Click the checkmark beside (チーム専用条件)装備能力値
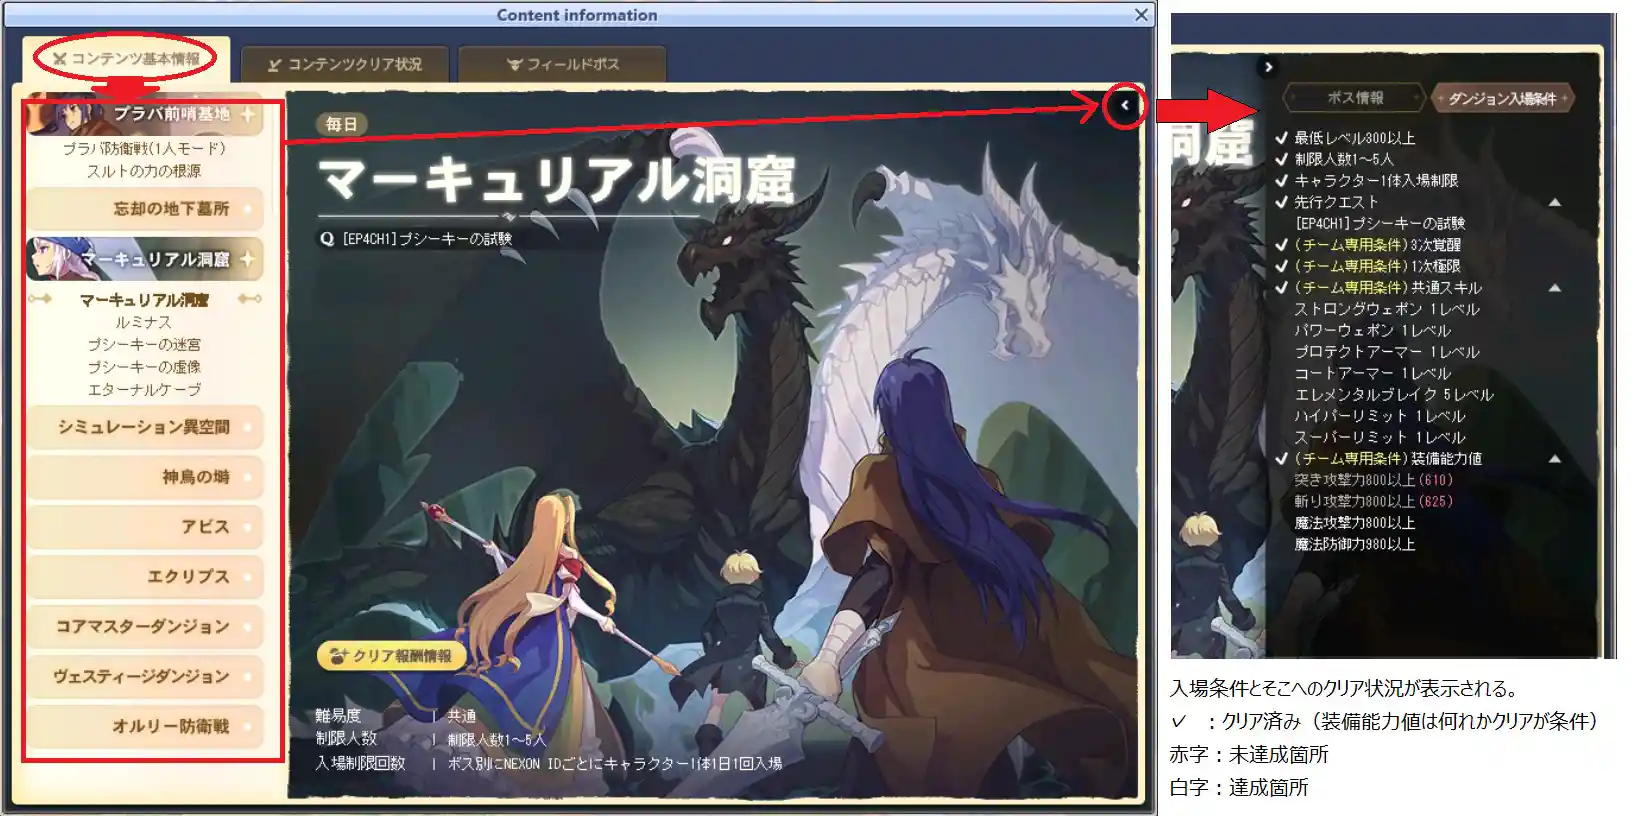 coord(1281,459)
